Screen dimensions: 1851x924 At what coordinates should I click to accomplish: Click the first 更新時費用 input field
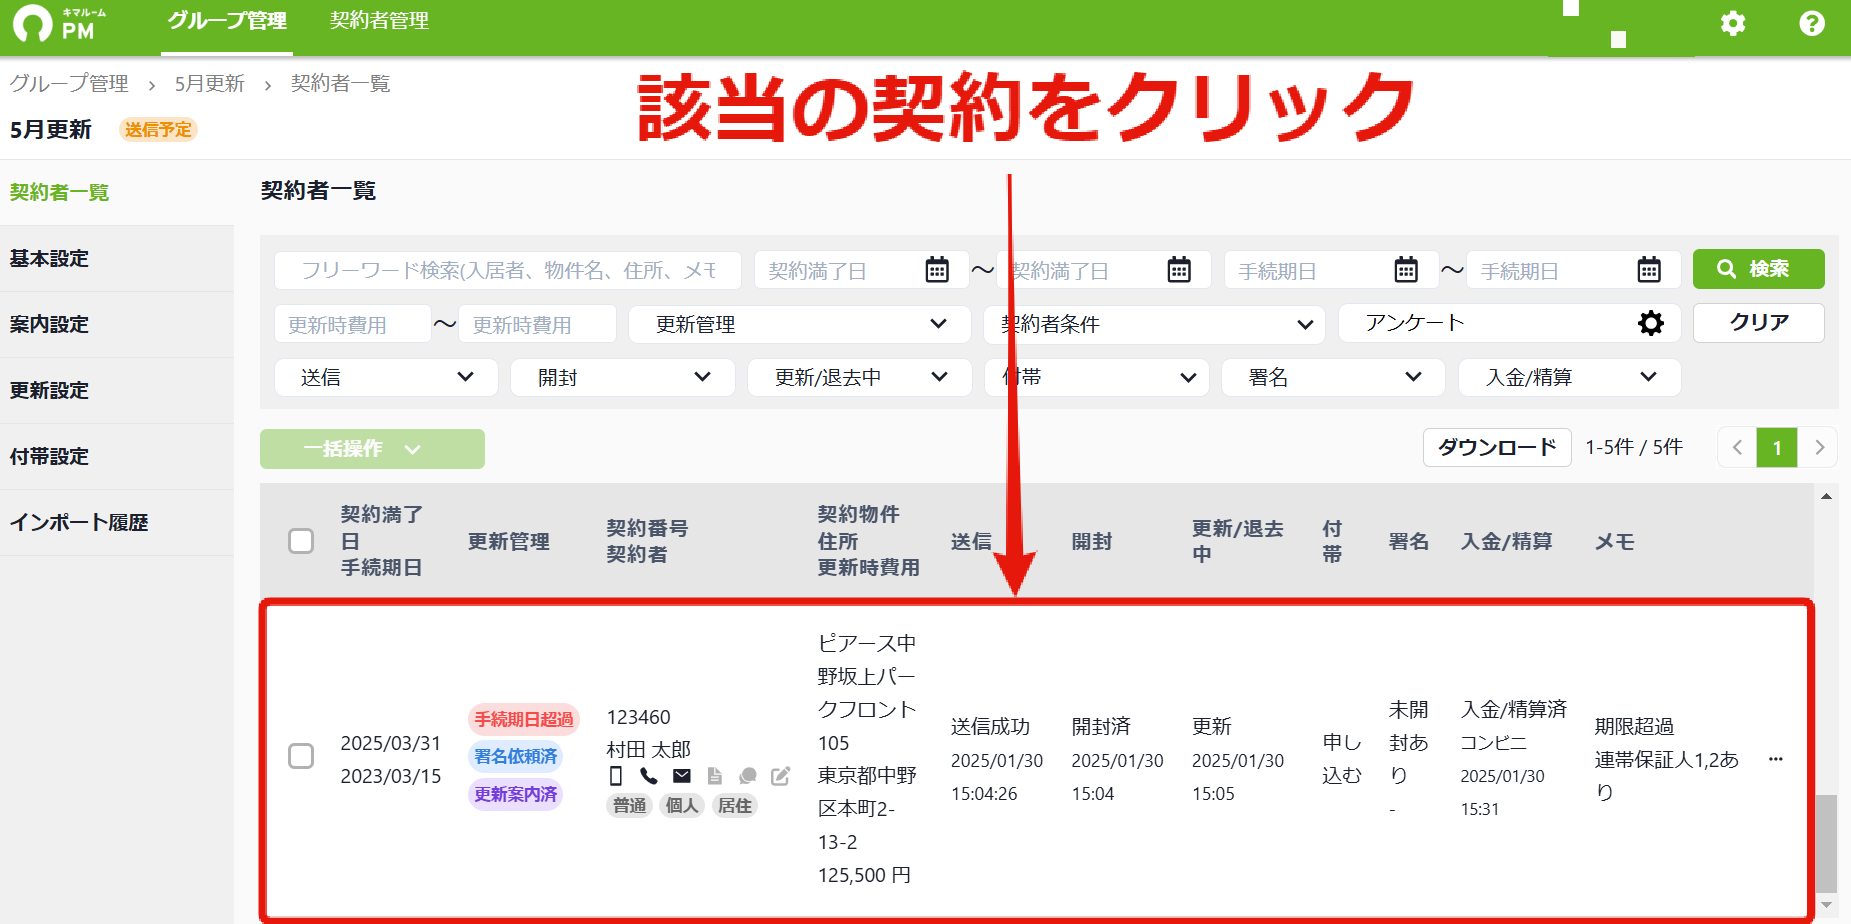pyautogui.click(x=352, y=324)
